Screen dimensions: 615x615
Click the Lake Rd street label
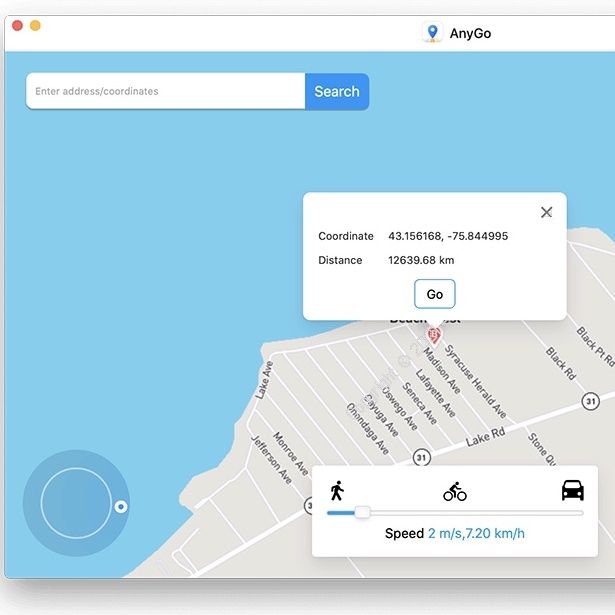click(x=486, y=437)
